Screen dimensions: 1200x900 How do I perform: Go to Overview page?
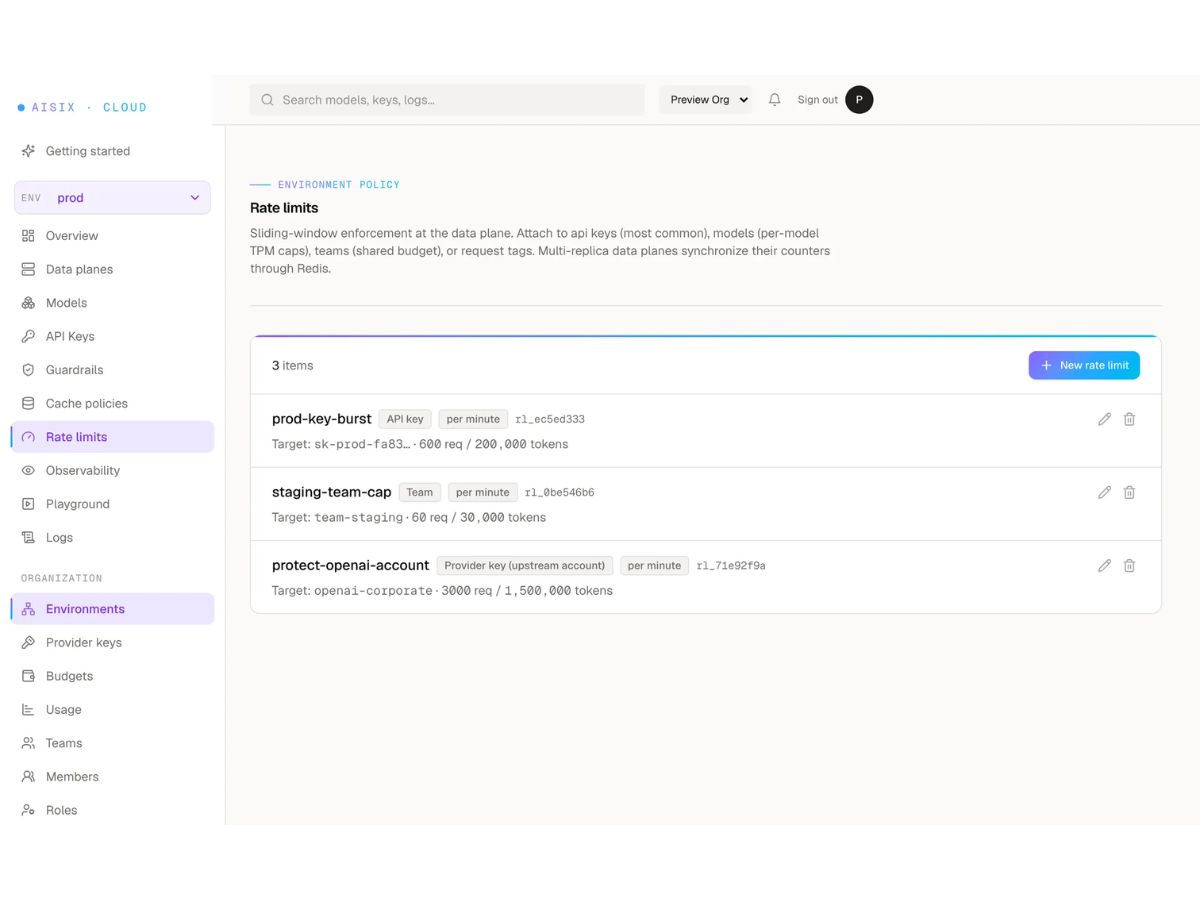[x=112, y=236]
